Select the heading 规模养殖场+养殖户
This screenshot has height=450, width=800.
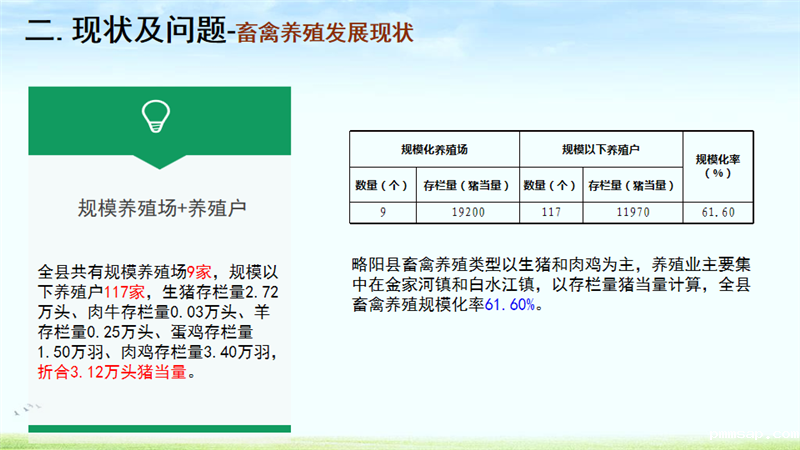click(x=161, y=207)
